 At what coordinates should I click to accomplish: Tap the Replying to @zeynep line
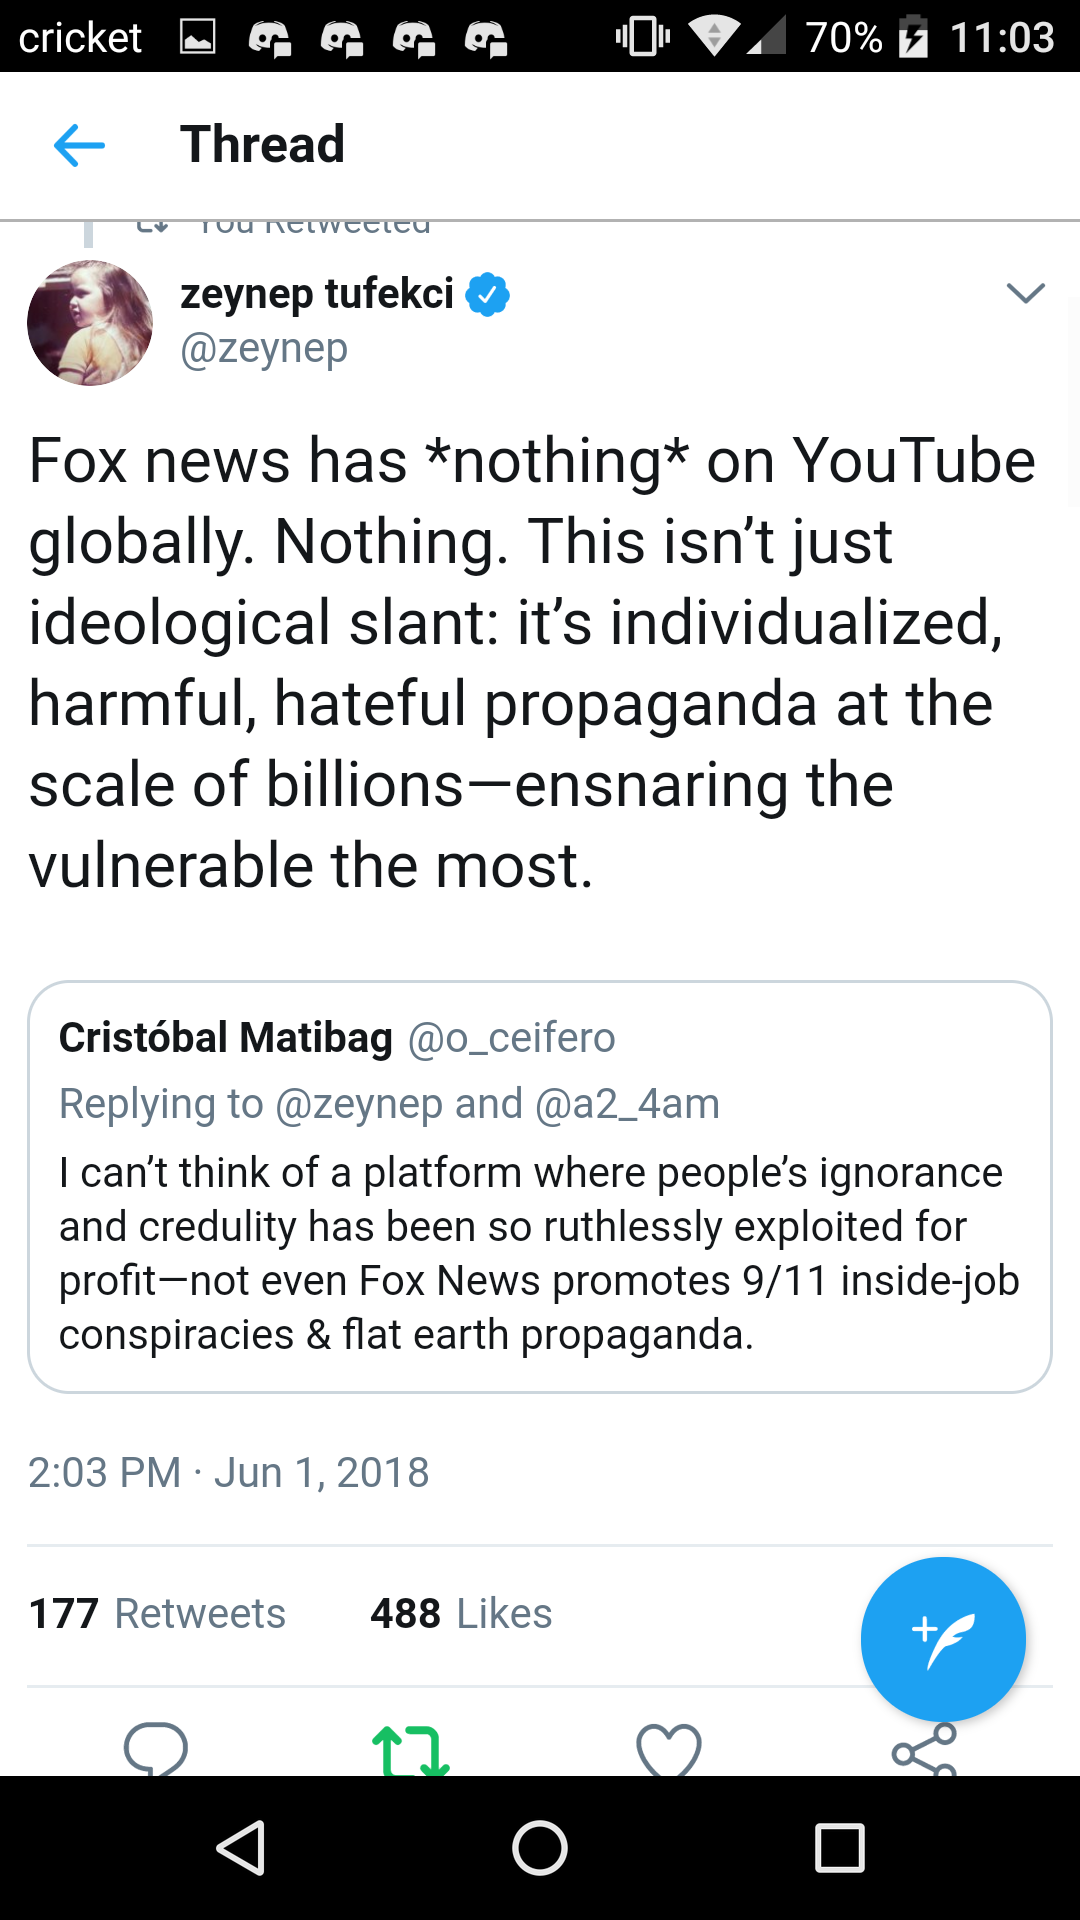tap(389, 1104)
